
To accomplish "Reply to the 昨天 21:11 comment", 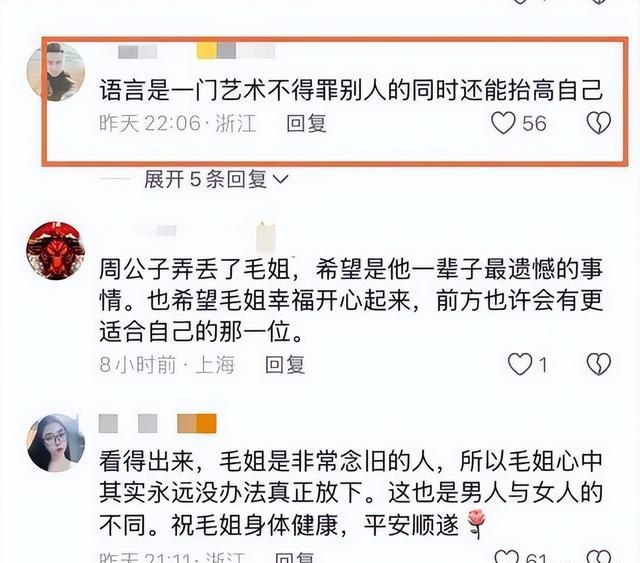I will tap(294, 557).
